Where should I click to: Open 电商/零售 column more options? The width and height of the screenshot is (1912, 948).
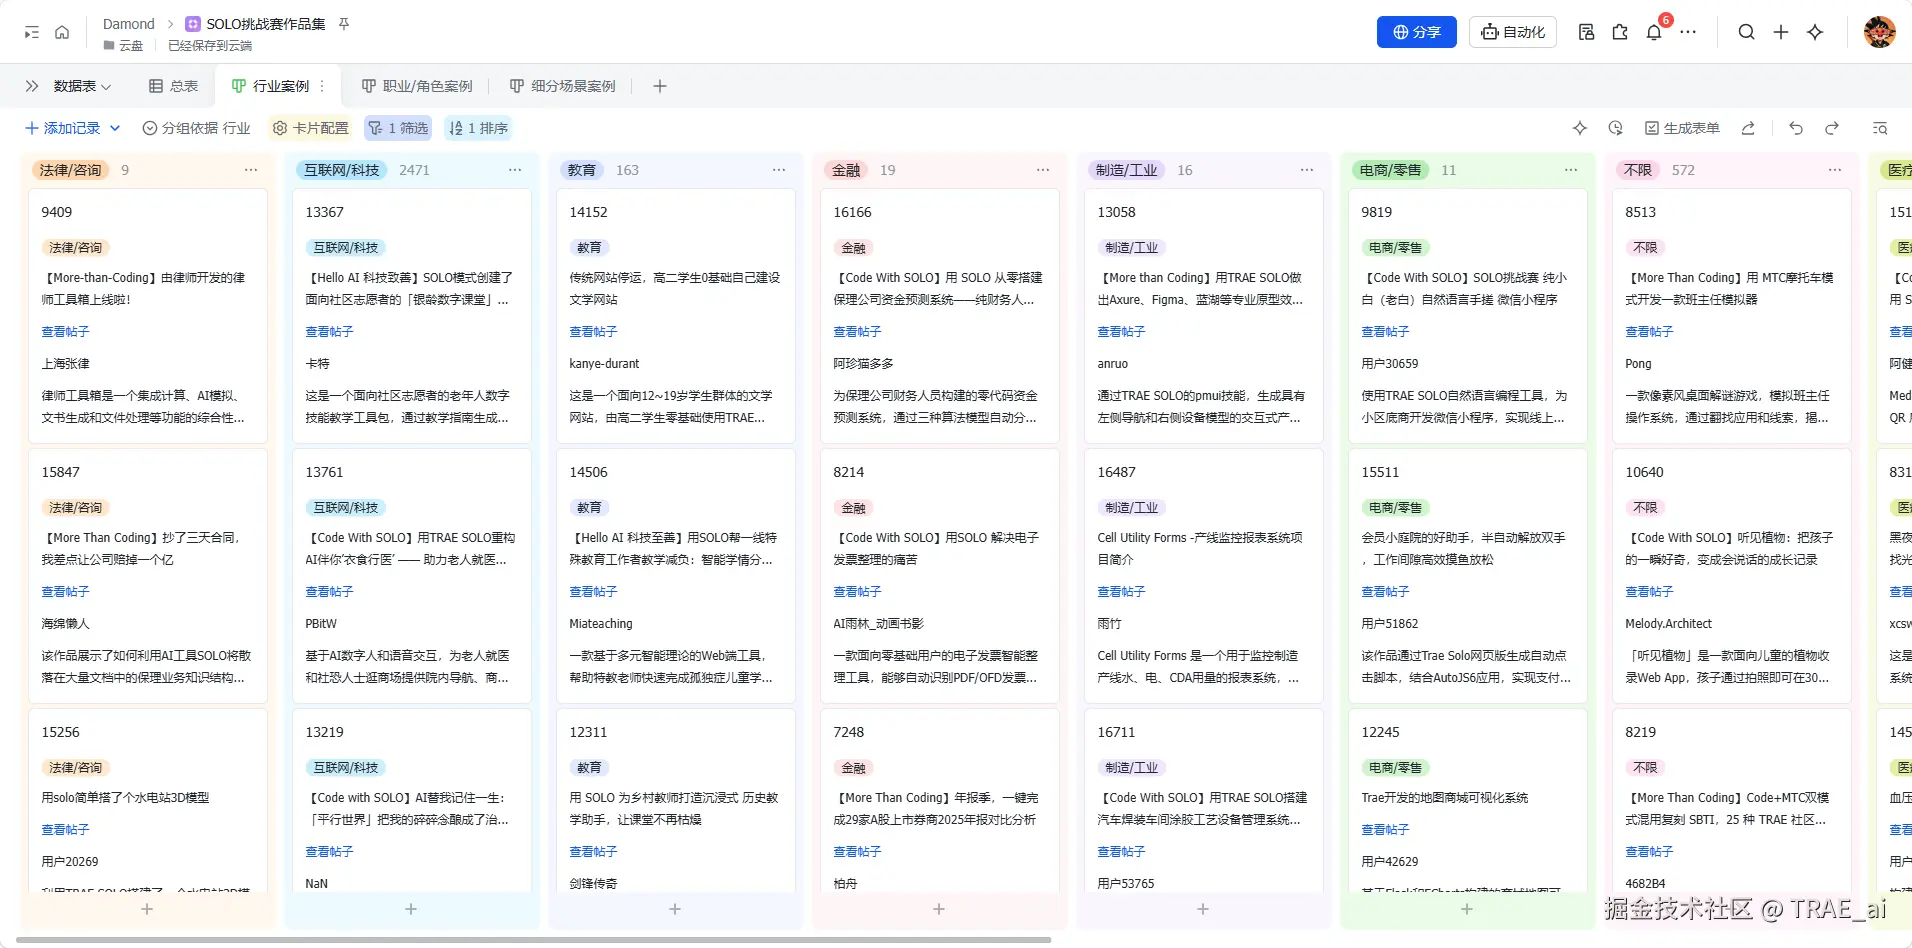(1571, 170)
